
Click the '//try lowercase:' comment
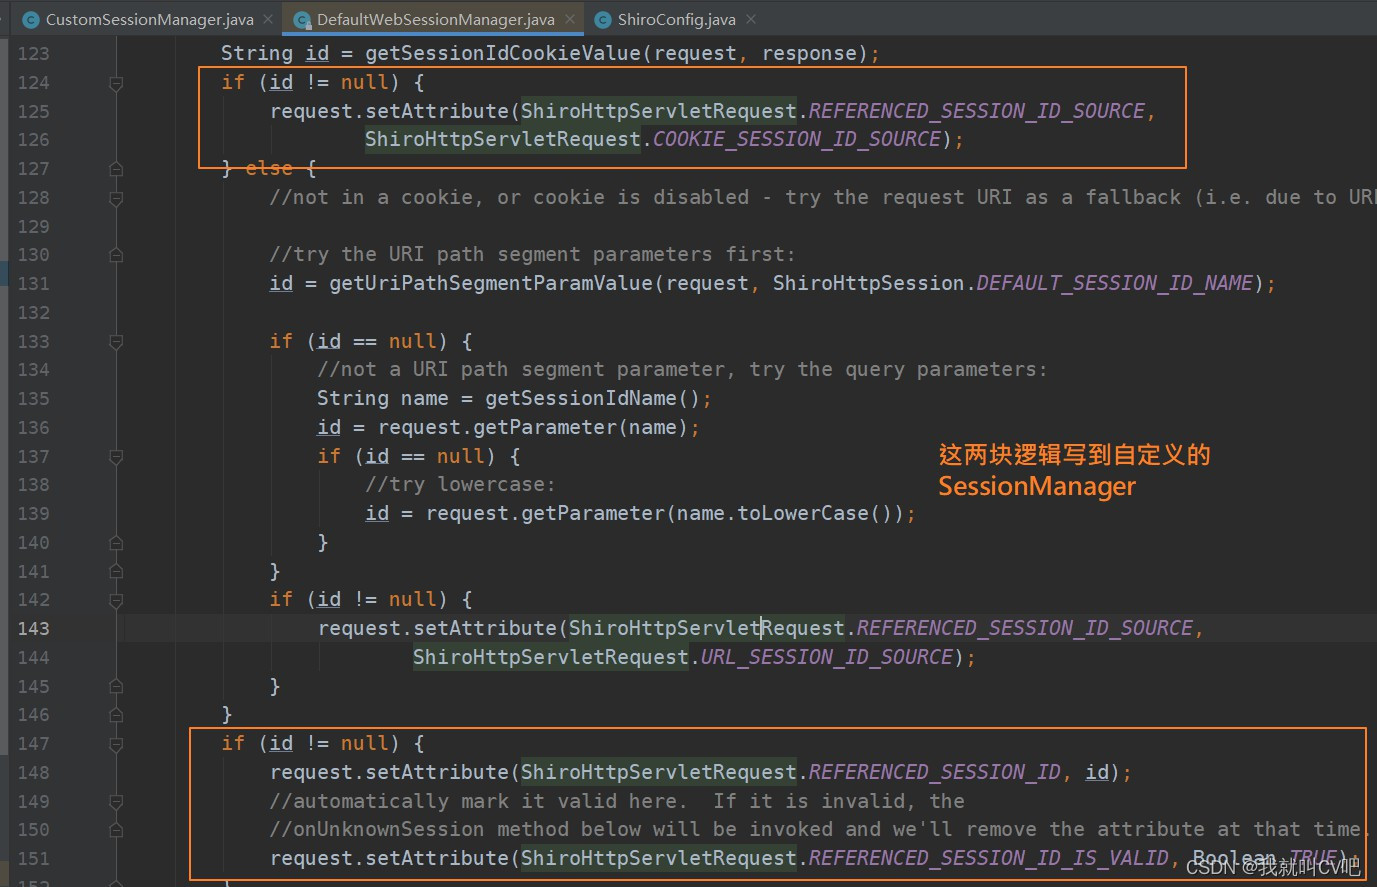tap(460, 485)
